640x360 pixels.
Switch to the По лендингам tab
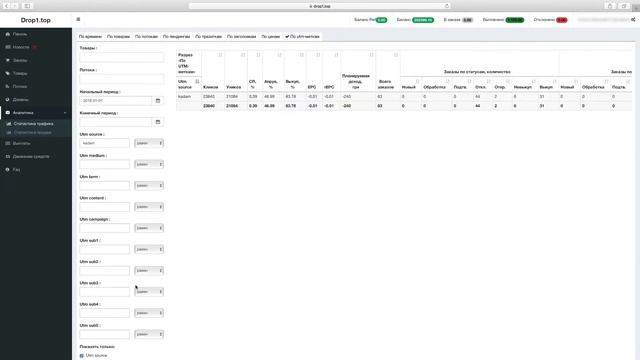click(x=176, y=37)
